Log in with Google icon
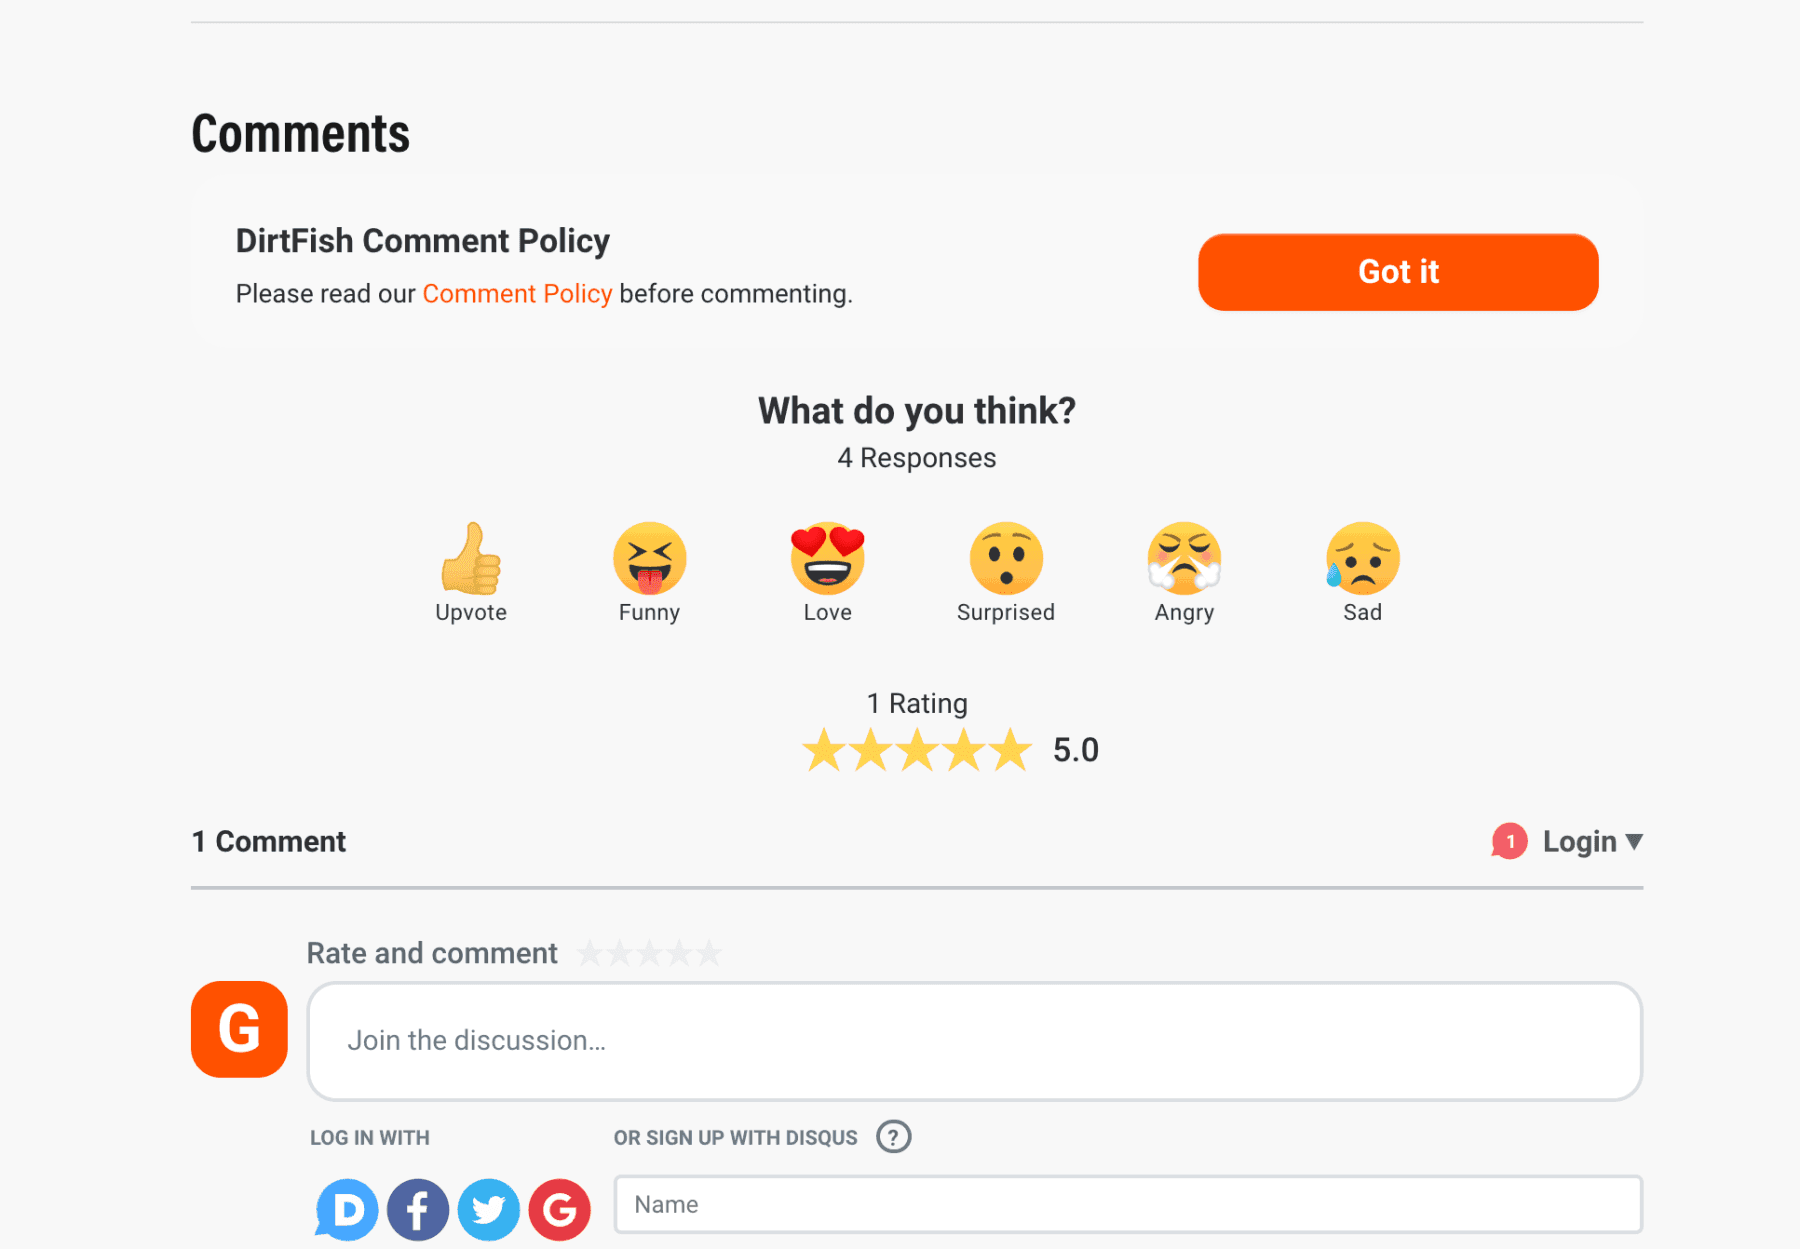 pyautogui.click(x=560, y=1210)
